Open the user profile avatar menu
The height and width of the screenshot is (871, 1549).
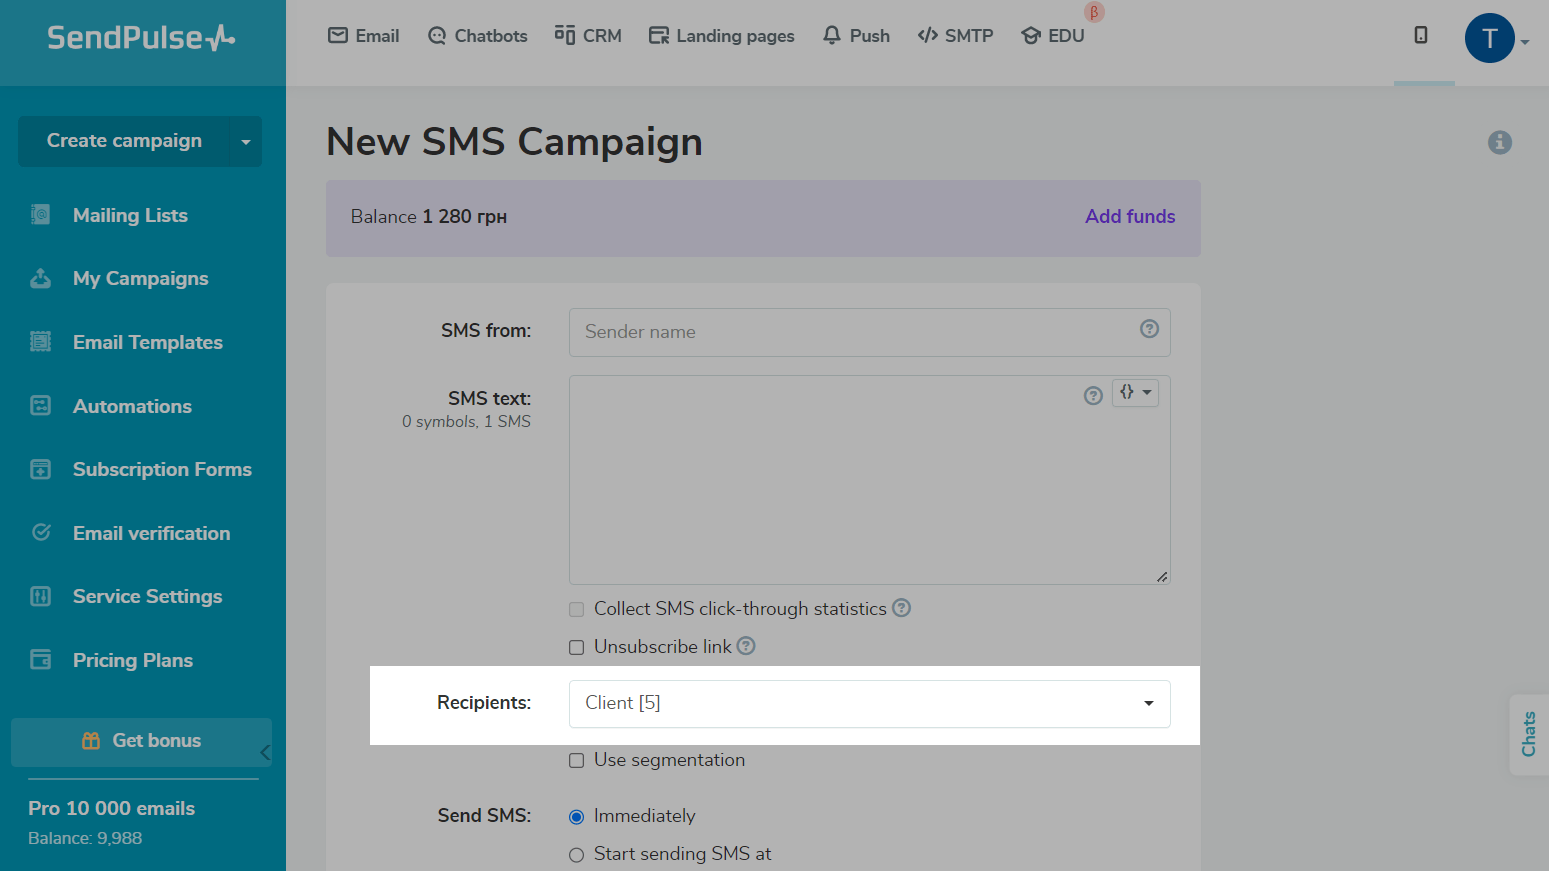(1490, 39)
